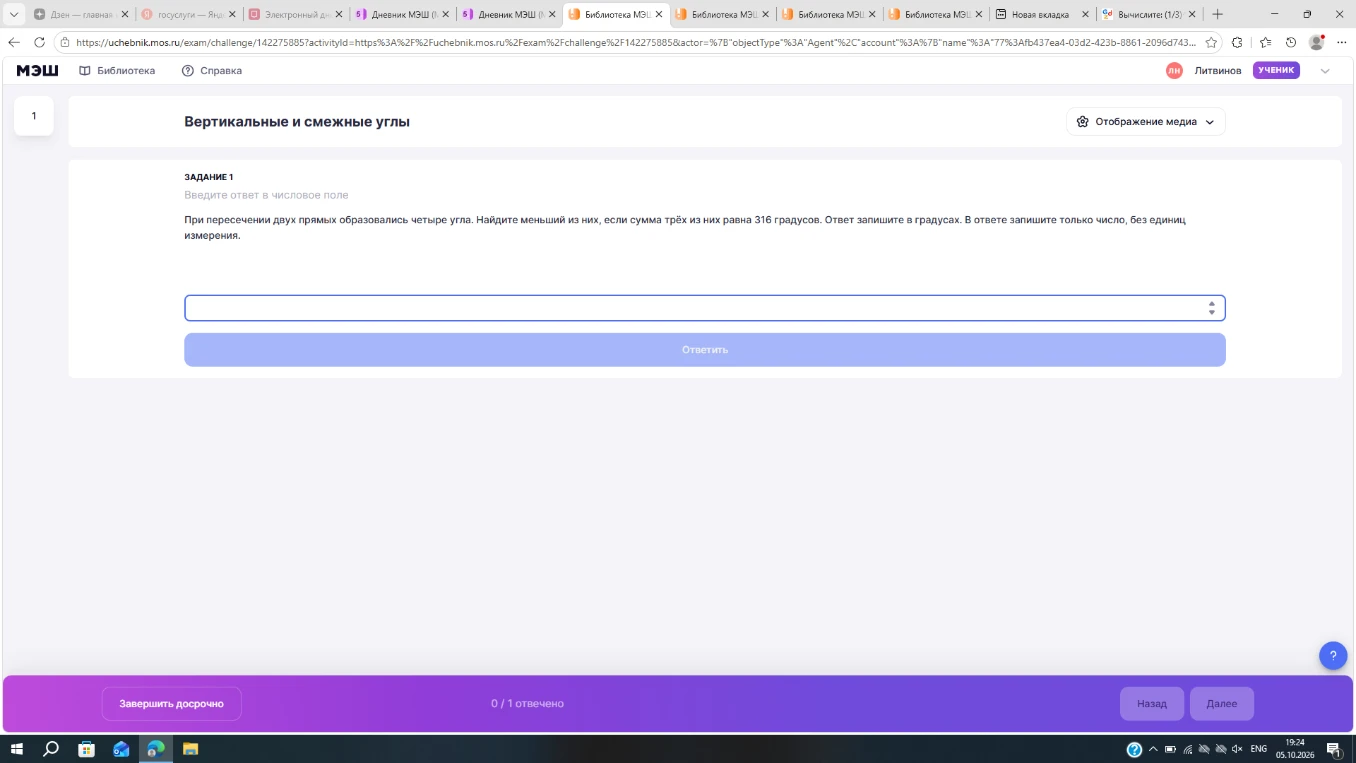Image resolution: width=1356 pixels, height=763 pixels.
Task: Go back using the browser back arrow
Action: click(x=14, y=42)
